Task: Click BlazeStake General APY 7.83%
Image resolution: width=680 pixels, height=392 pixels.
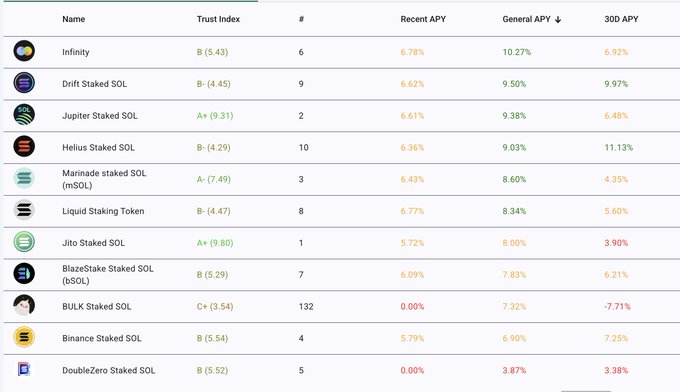Action: 514,274
